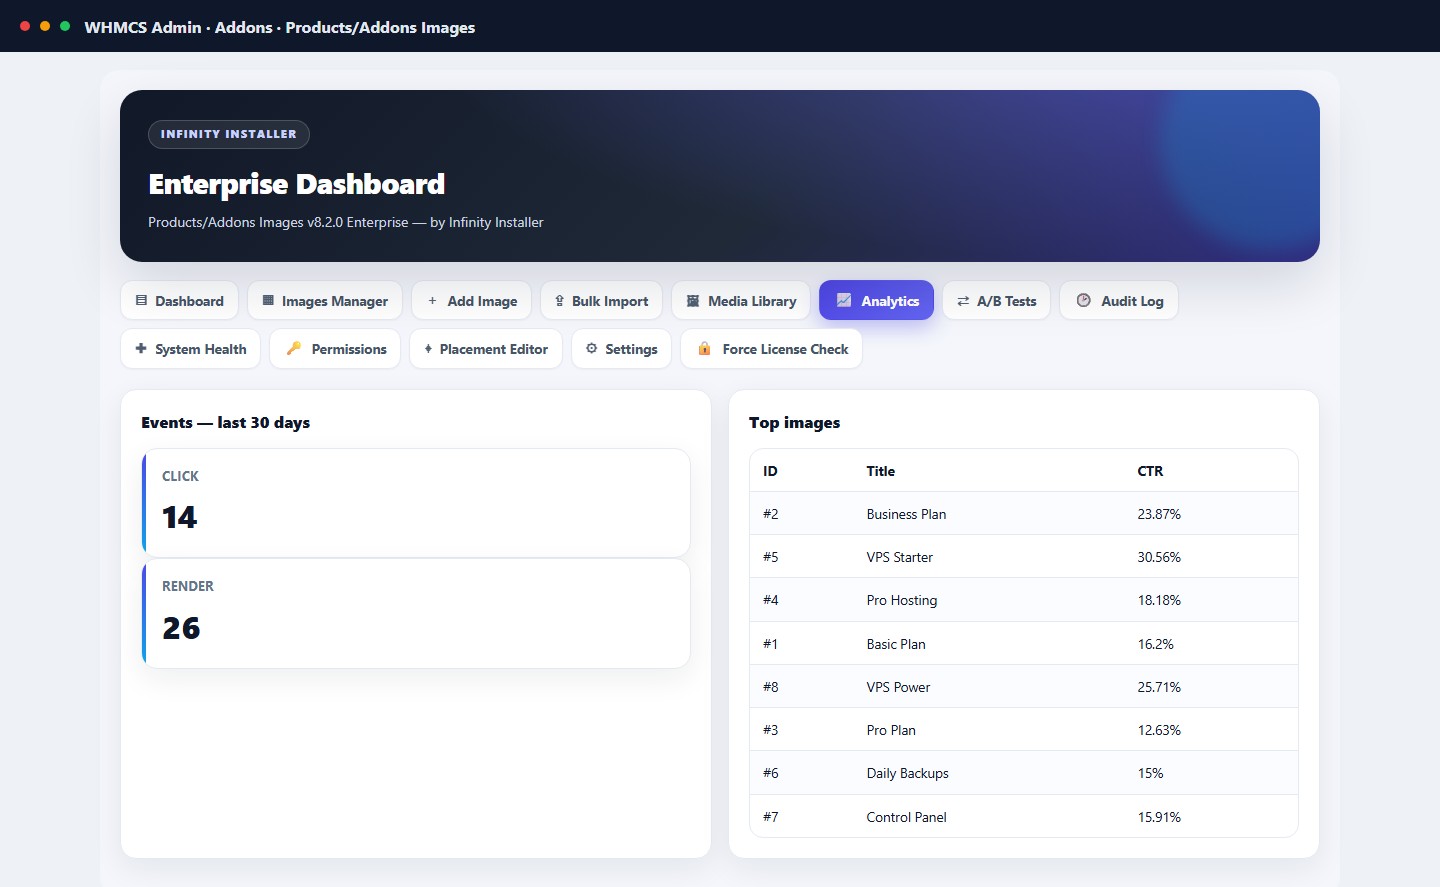This screenshot has height=887, width=1440.
Task: Go to the Media Library tab
Action: tap(741, 301)
